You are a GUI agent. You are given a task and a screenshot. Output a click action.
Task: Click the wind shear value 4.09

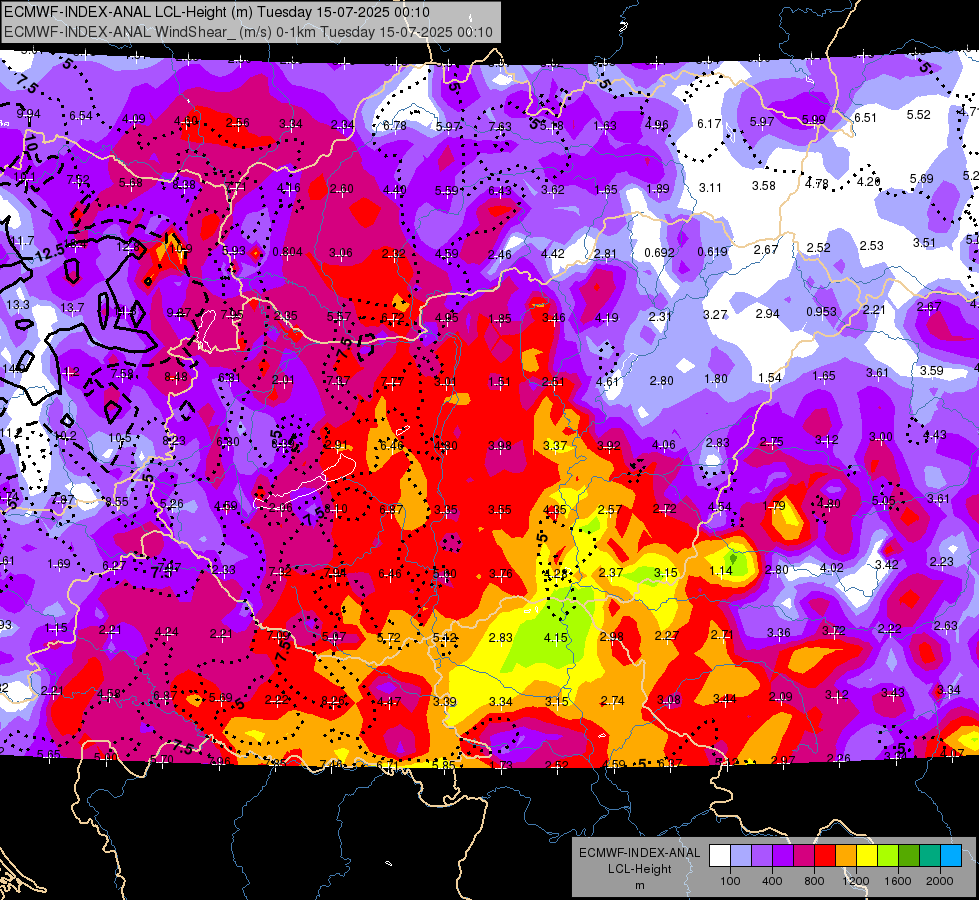pos(134,119)
